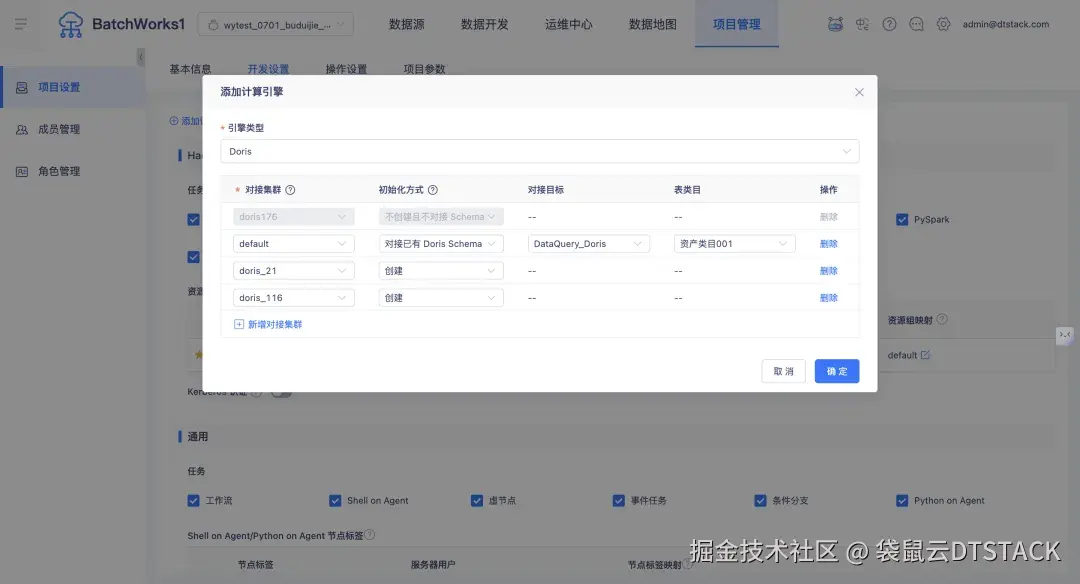1080x584 pixels.
Task: Open the doris_21 cluster dropdown
Action: (x=293, y=270)
